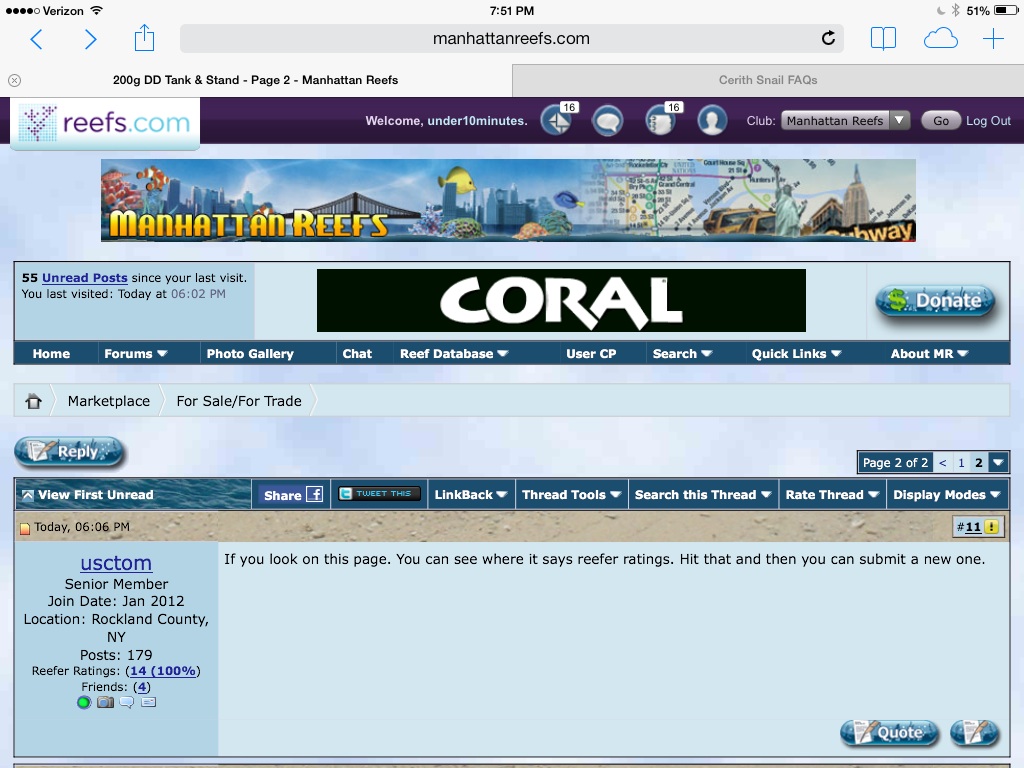Click the Tweet This button
Viewport: 1024px width, 768px height.
(x=379, y=494)
